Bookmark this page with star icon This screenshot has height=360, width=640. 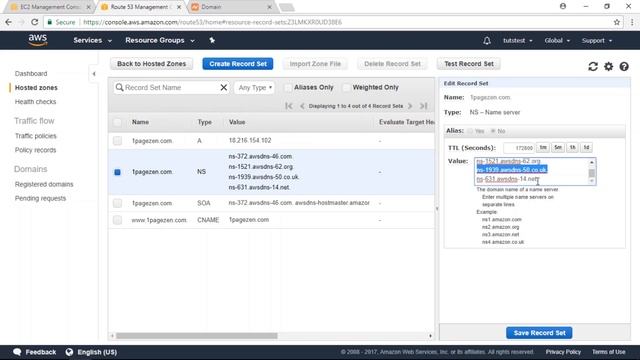[x=617, y=22]
